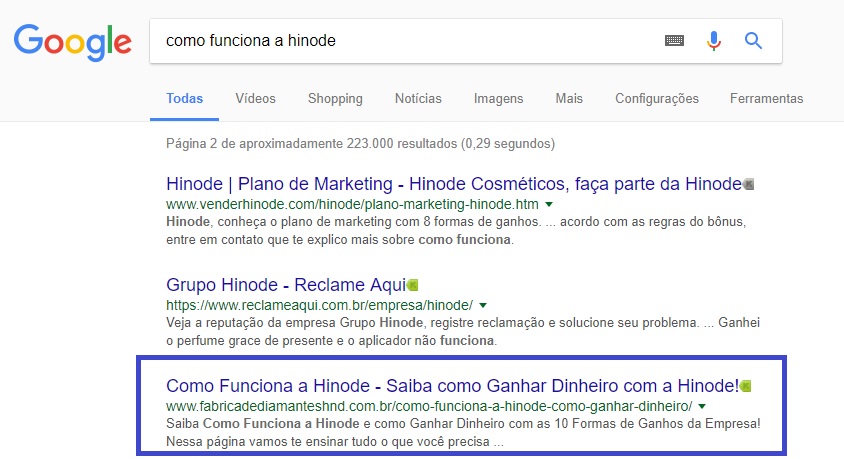The image size is (844, 459).
Task: Click green badge icon after Ganhar Dinheiro com a Hinode title
Action: click(745, 386)
